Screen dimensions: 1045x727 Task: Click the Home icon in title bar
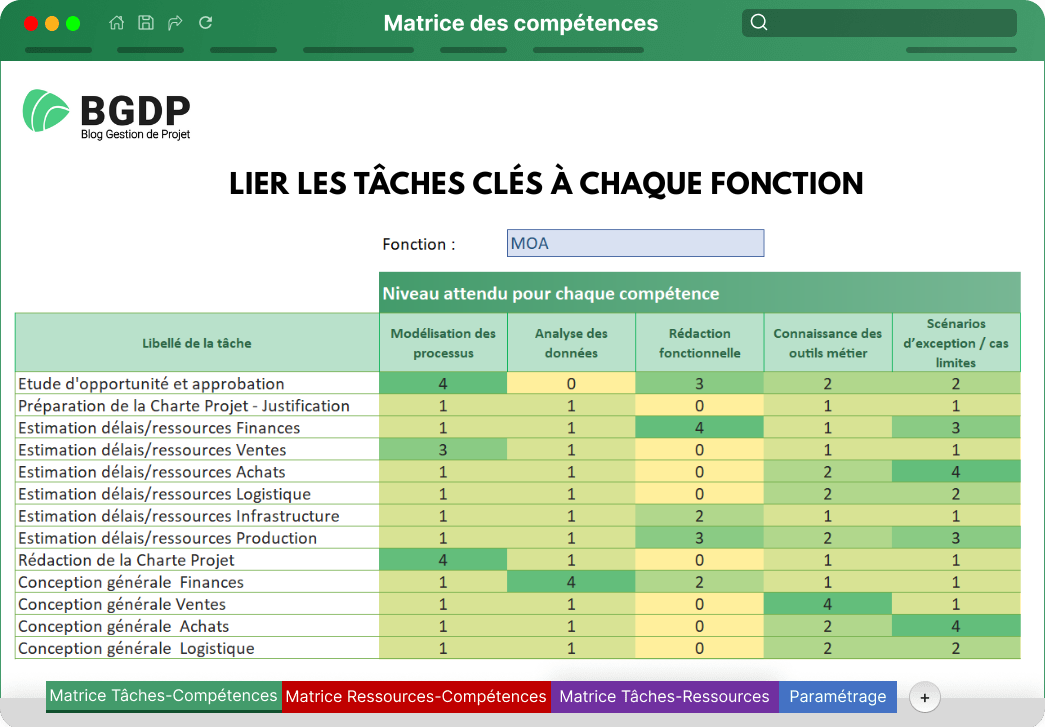[117, 23]
